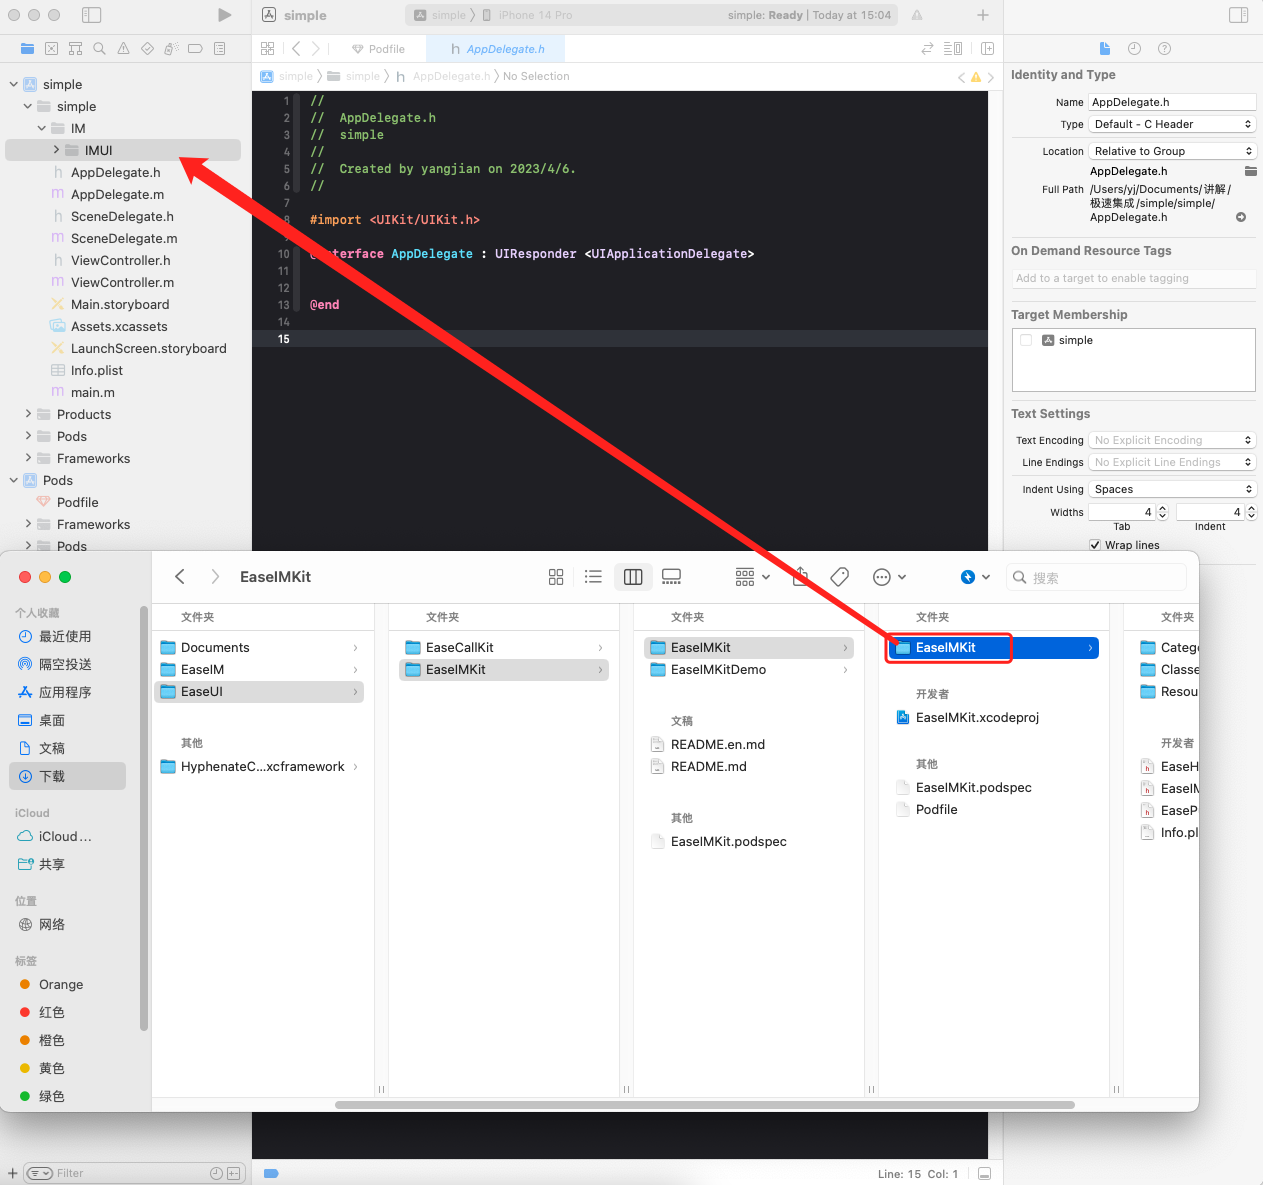Screen dimensions: 1263x1185
Task: Select Info.plist in navigator
Action: 97,370
